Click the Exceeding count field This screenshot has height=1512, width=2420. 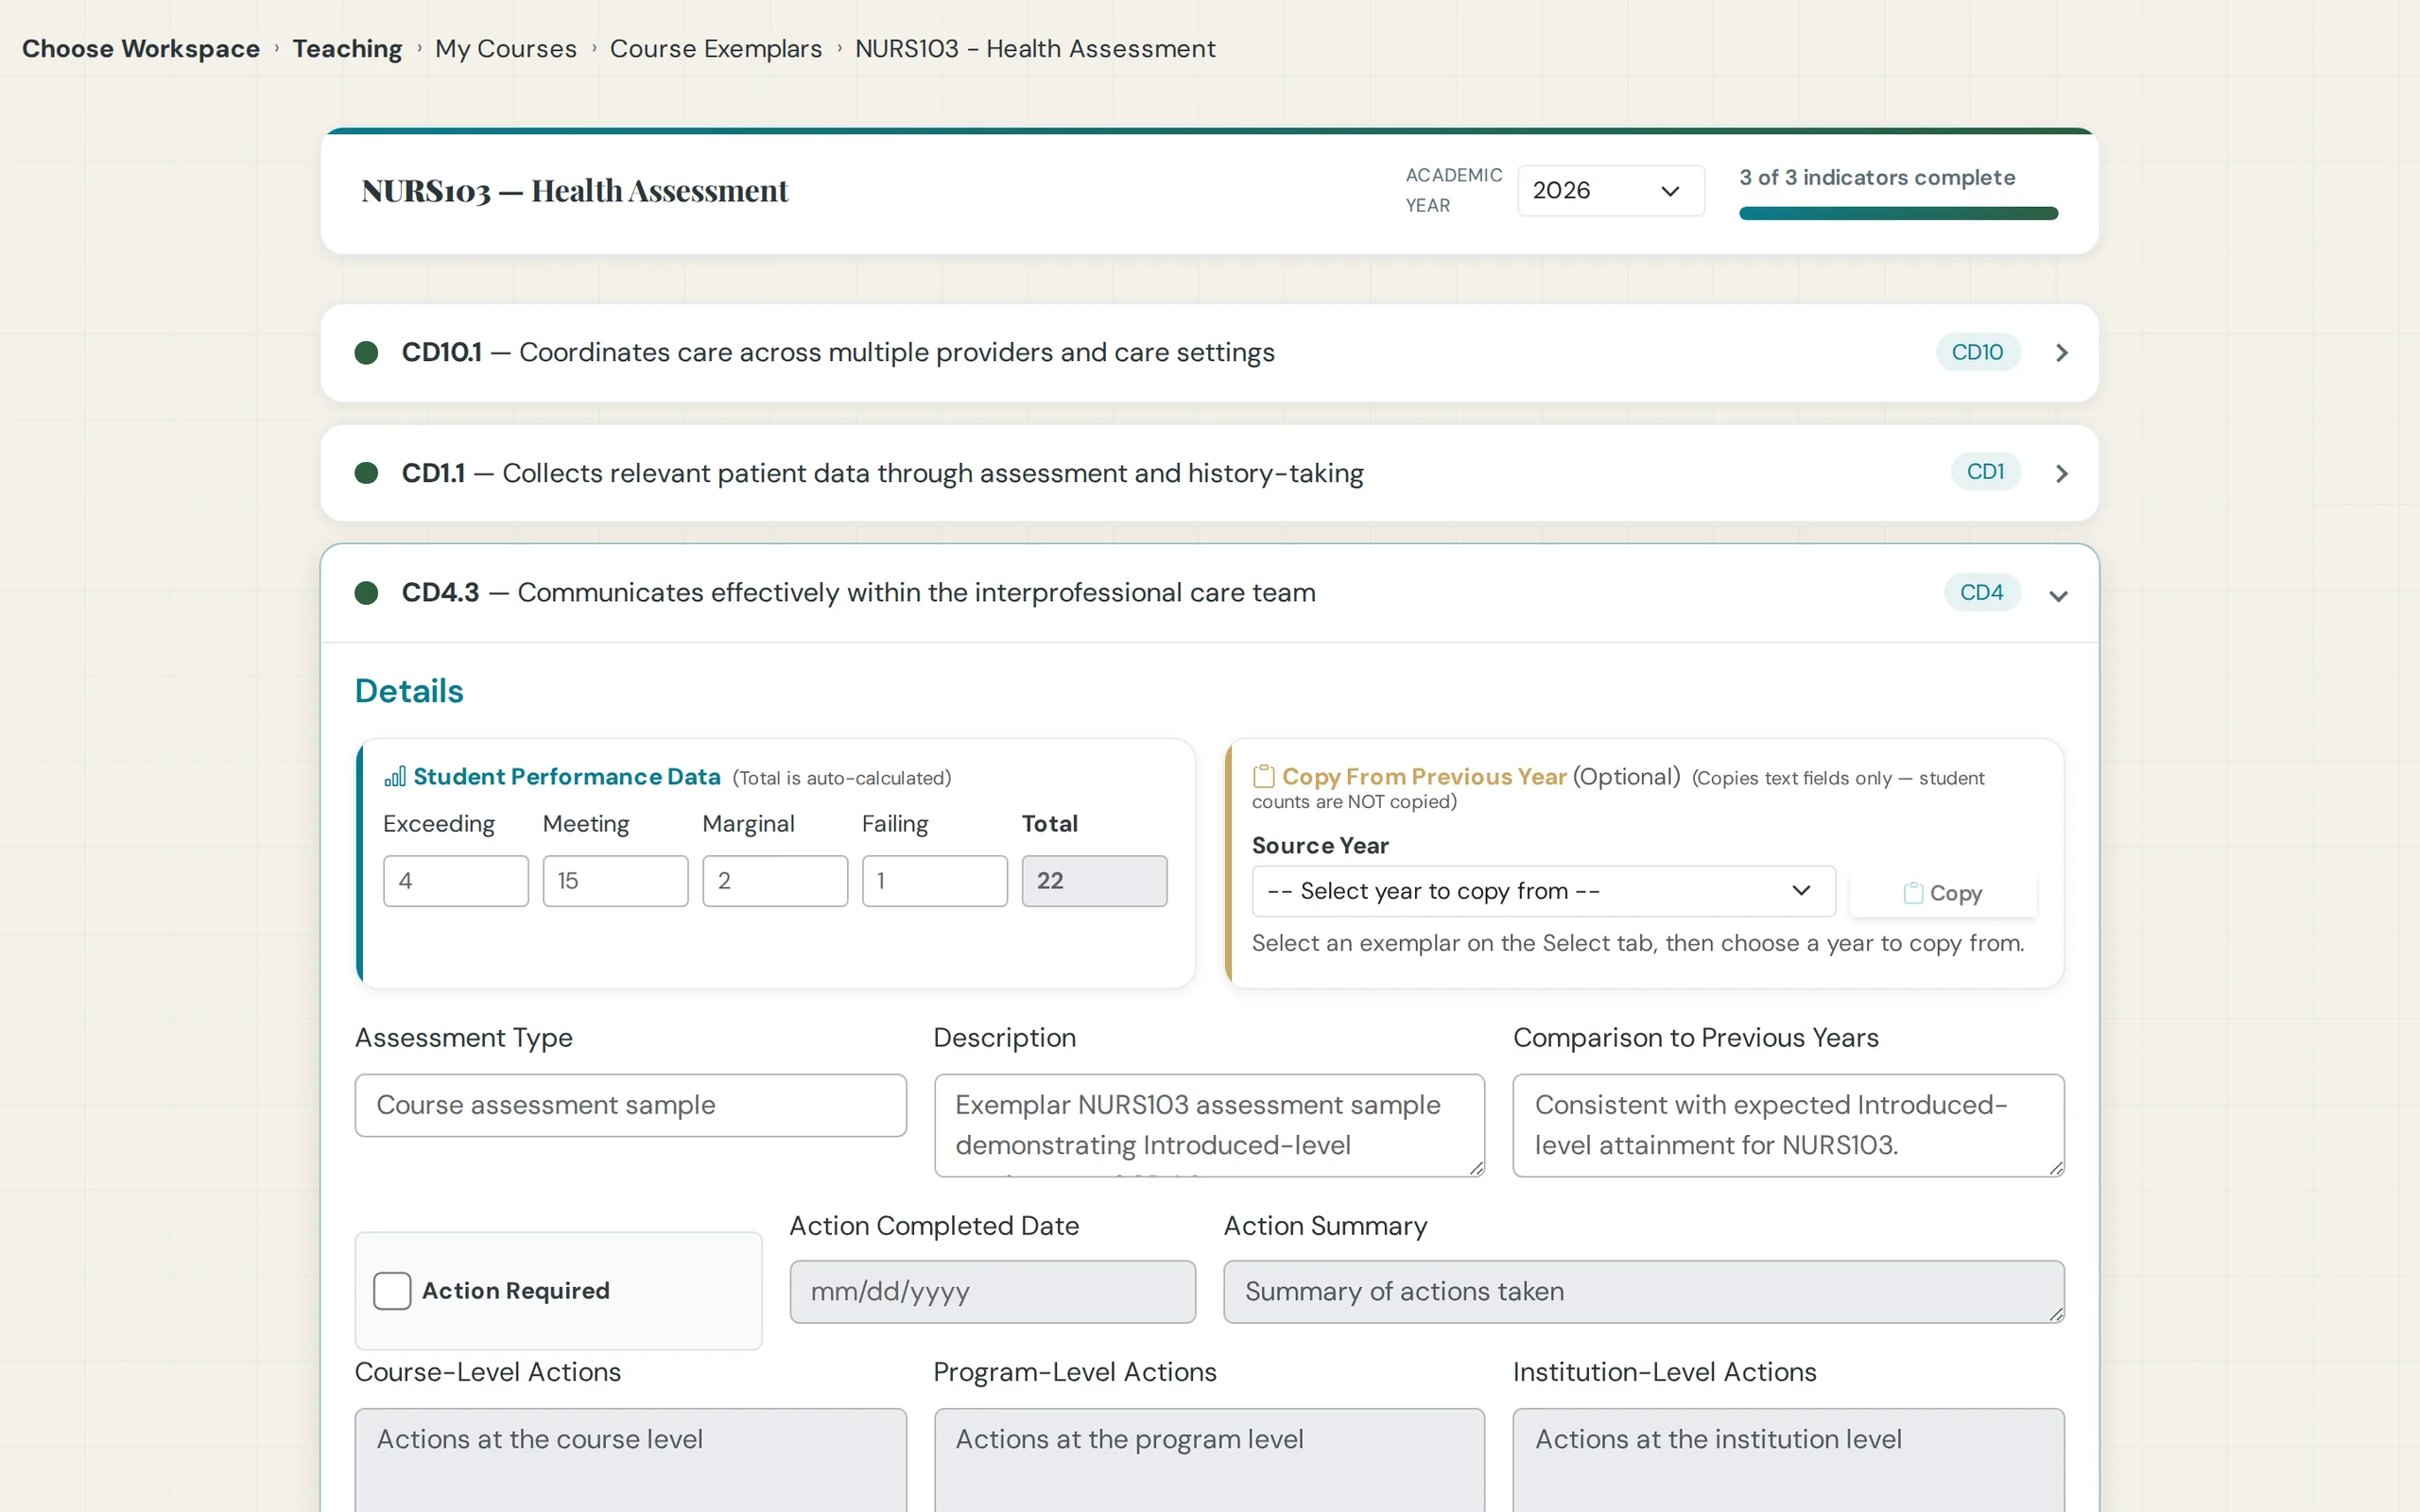tap(456, 881)
